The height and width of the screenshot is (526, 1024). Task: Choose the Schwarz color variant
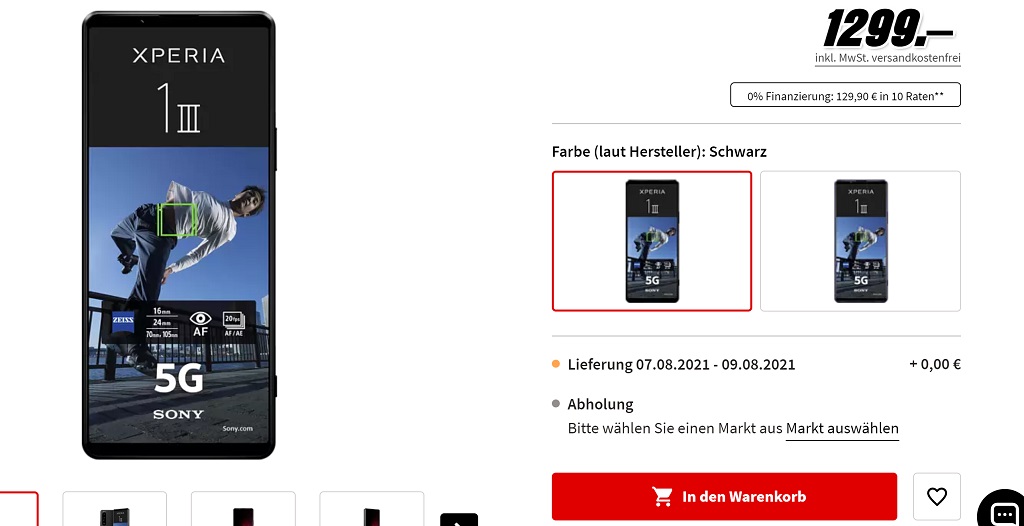[x=652, y=241]
